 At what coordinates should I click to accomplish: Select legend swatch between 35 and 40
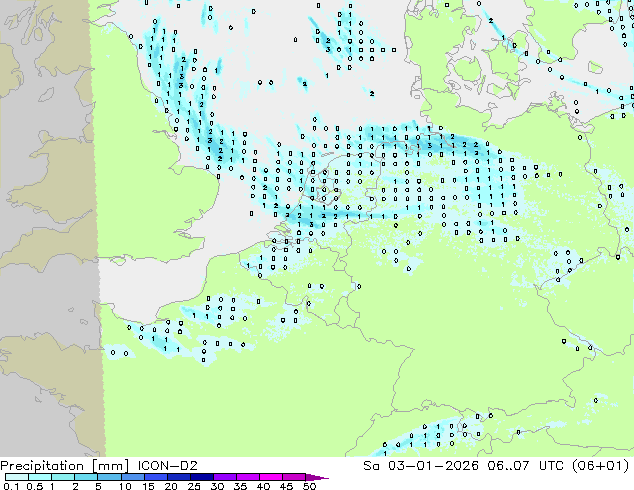(x=248, y=477)
